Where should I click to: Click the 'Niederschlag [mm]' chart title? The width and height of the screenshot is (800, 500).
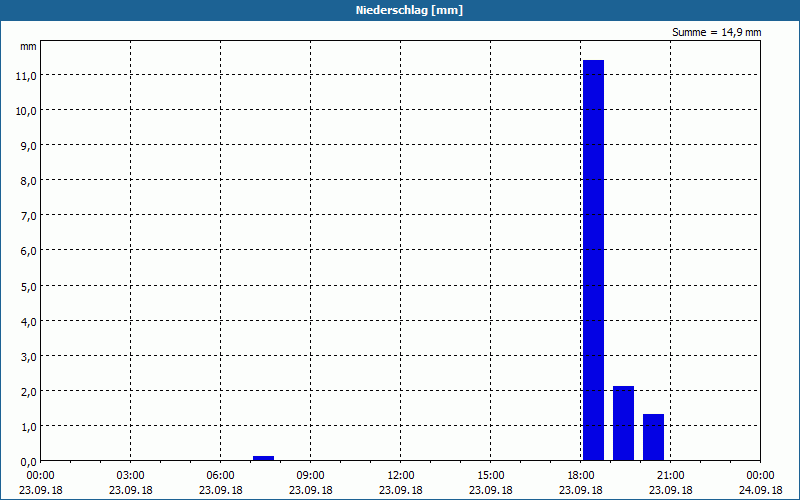409,10
